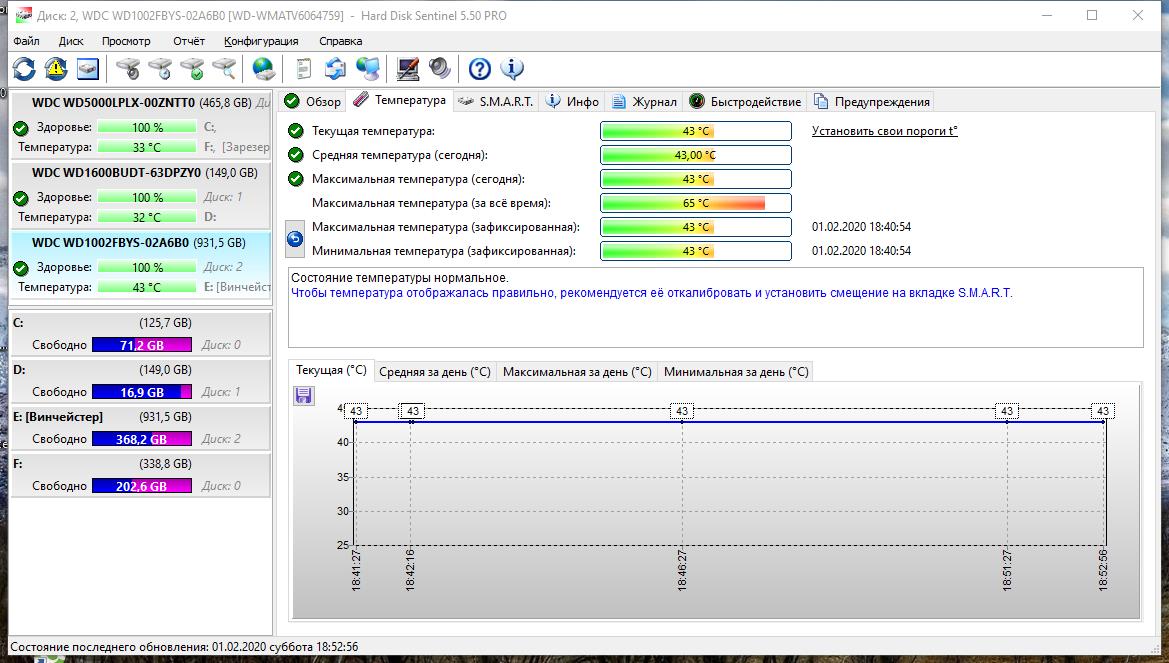The image size is (1169, 663).
Task: Click the globe with disk toolbar icon
Action: pyautogui.click(x=264, y=69)
